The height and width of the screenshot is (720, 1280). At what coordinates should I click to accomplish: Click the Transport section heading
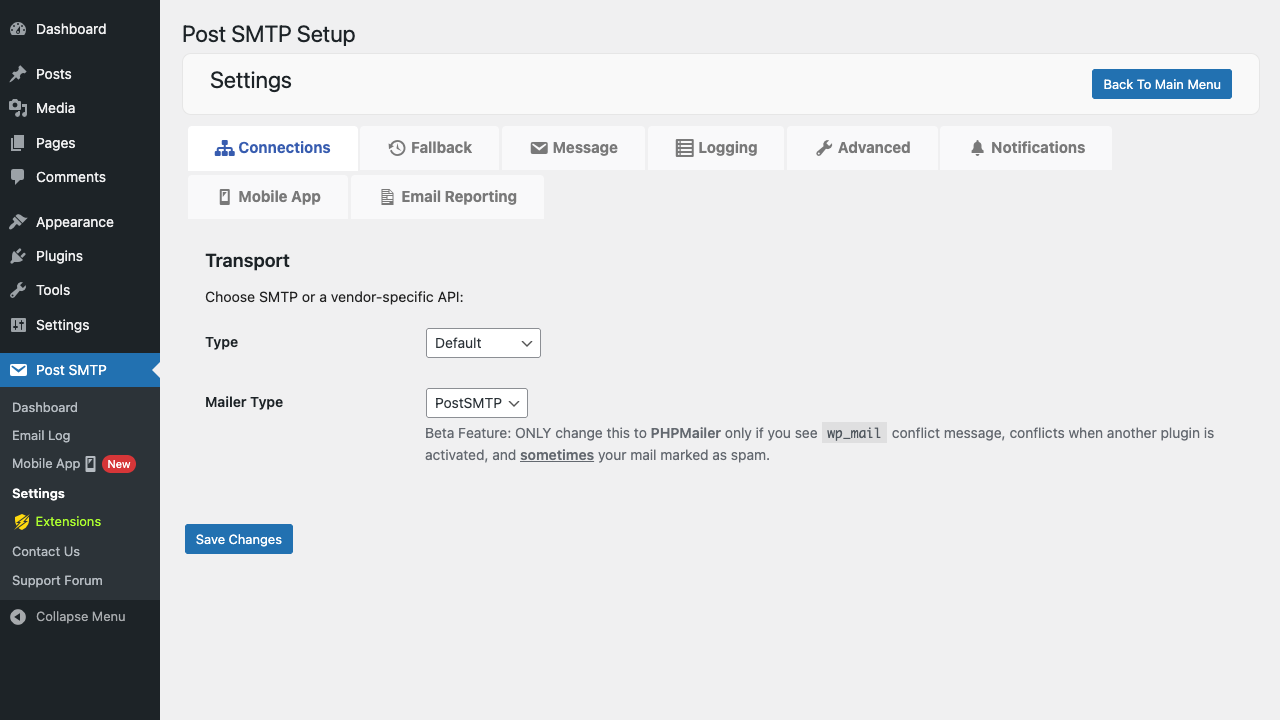point(247,261)
